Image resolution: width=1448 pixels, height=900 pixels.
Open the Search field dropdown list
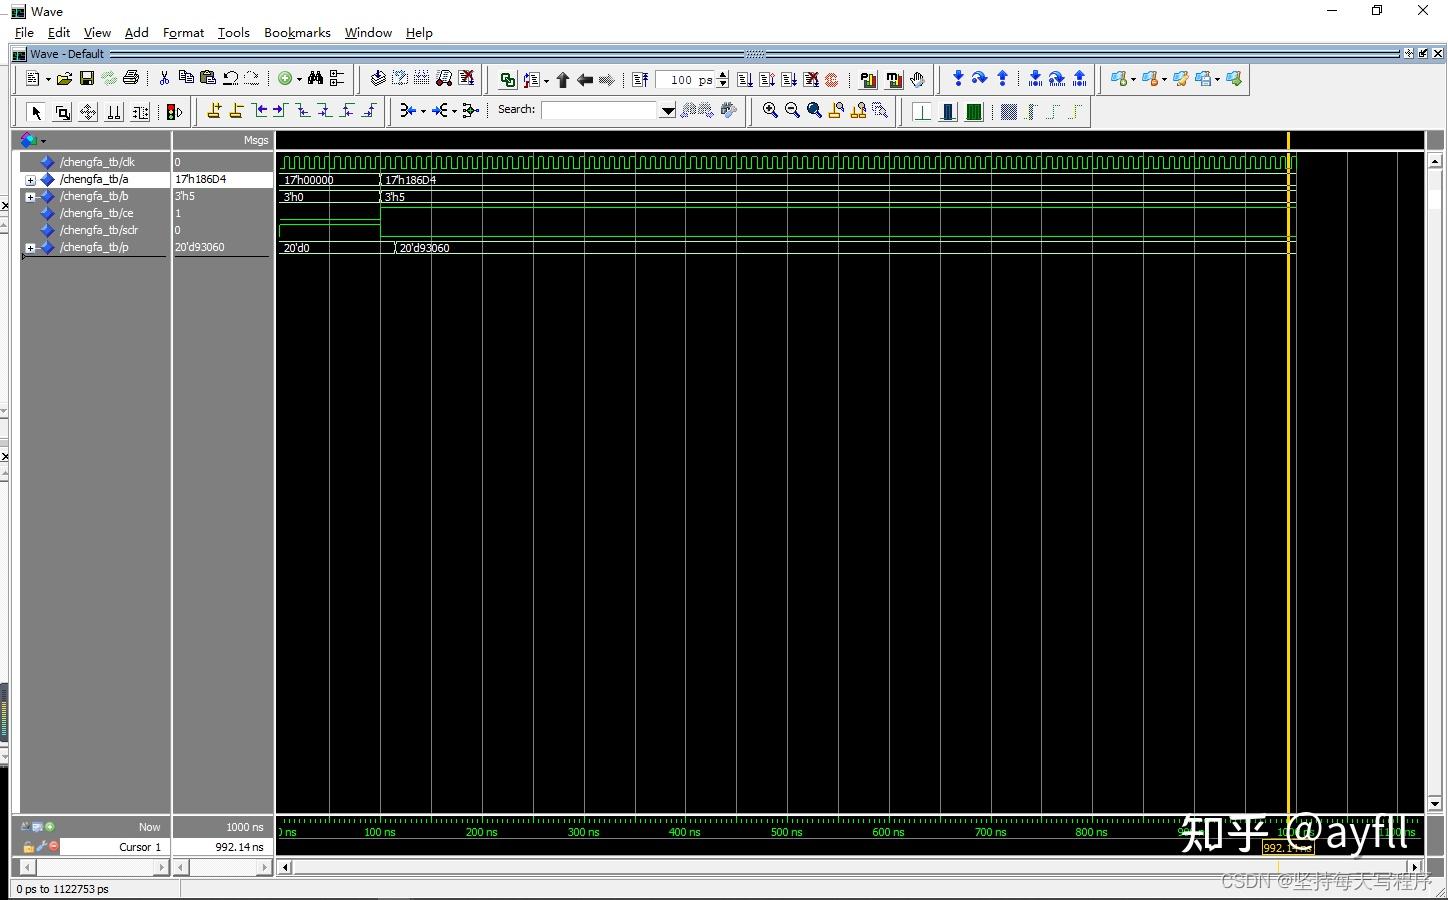click(668, 110)
